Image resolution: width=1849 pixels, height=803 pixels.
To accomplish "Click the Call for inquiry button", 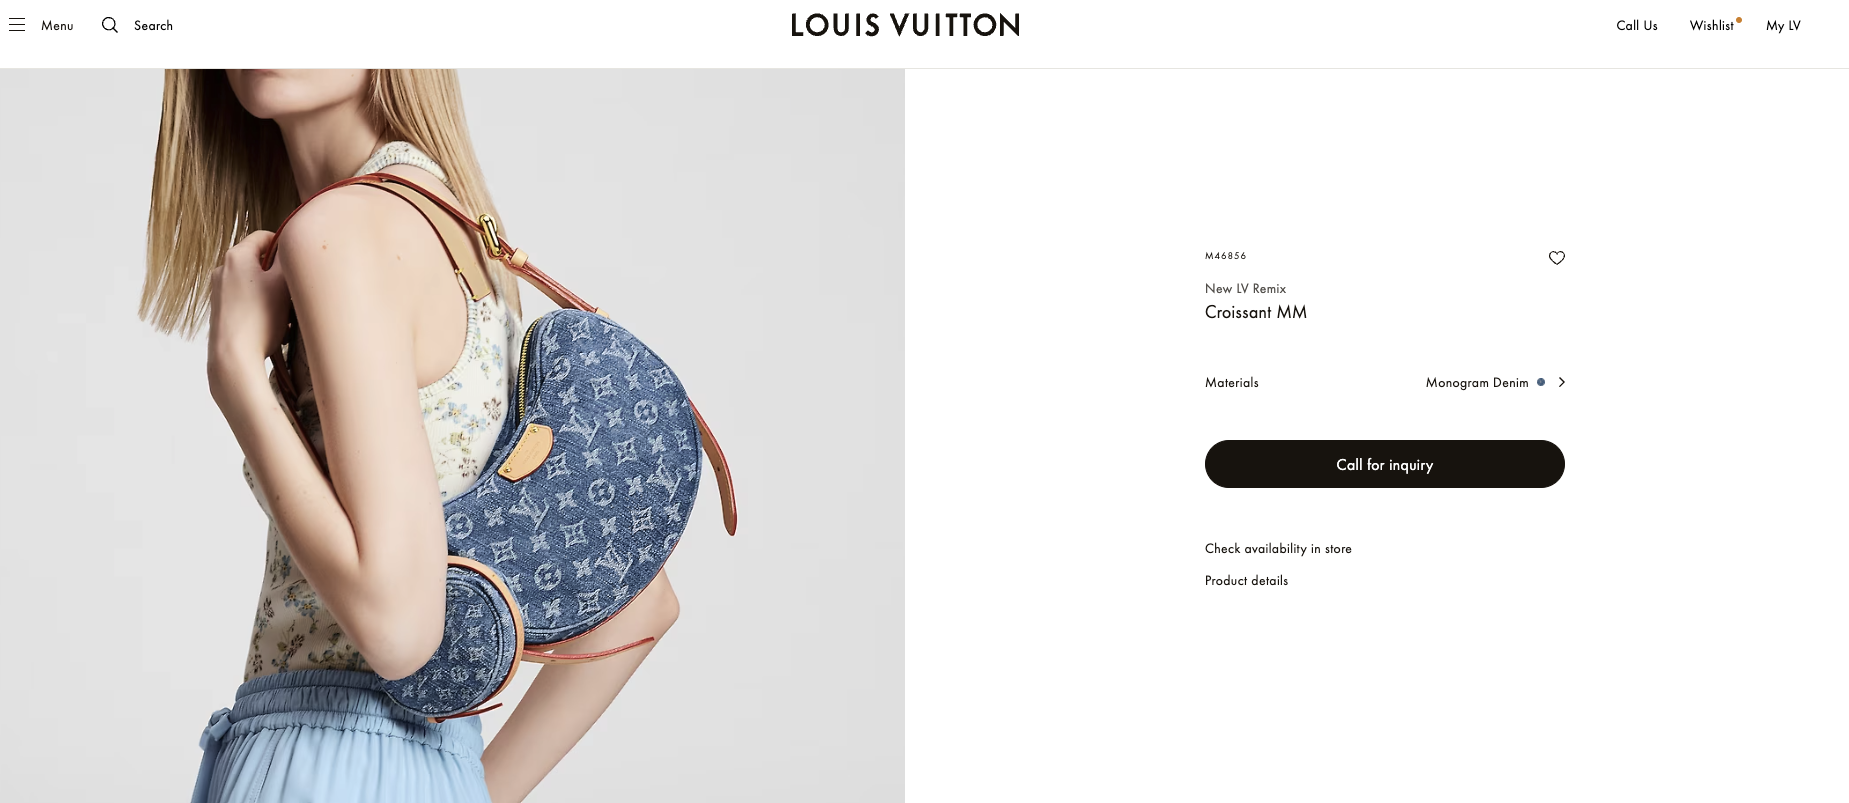I will [1384, 464].
